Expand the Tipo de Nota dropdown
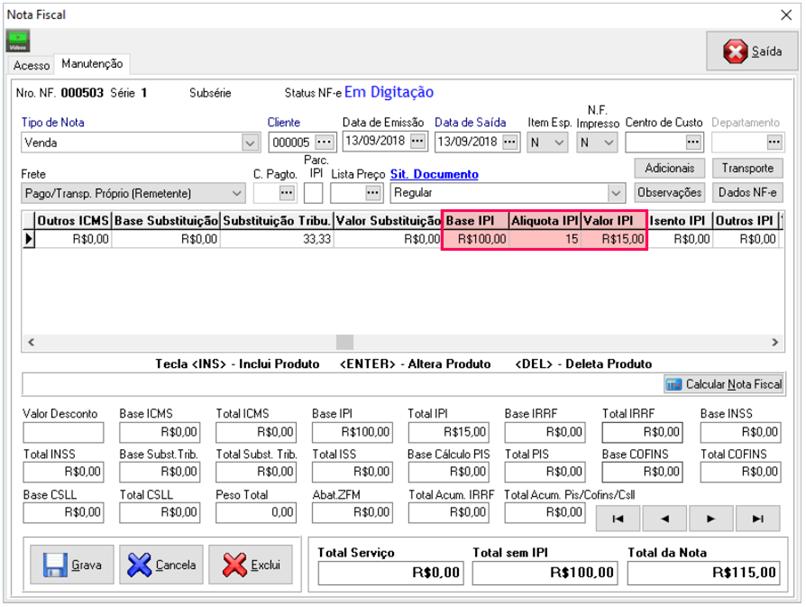This screenshot has width=806, height=607. (x=250, y=143)
